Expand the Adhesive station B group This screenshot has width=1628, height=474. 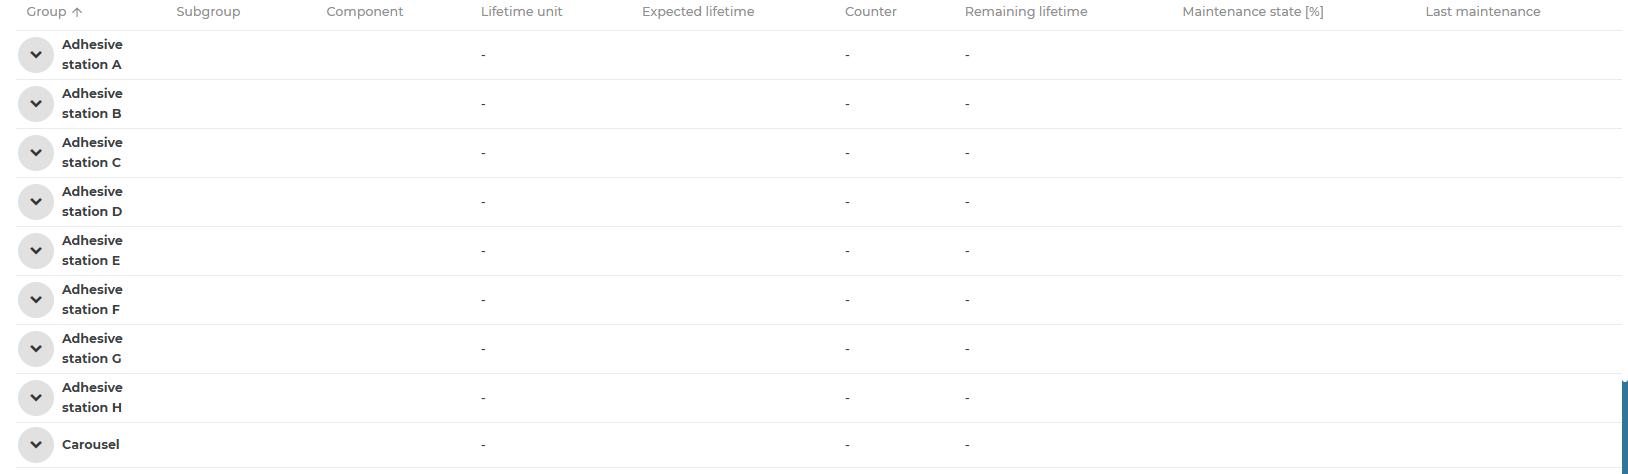pos(36,104)
